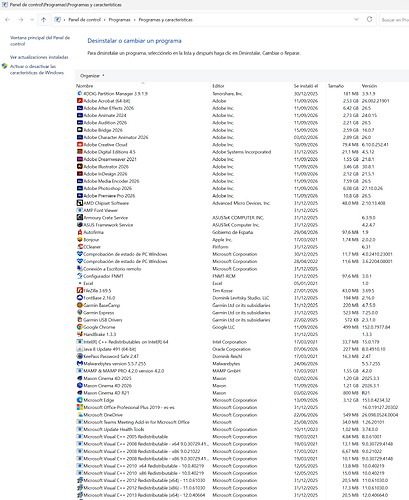The image size is (409, 500).
Task: Click the Adobe Creative Cloud icon
Action: coord(80,145)
